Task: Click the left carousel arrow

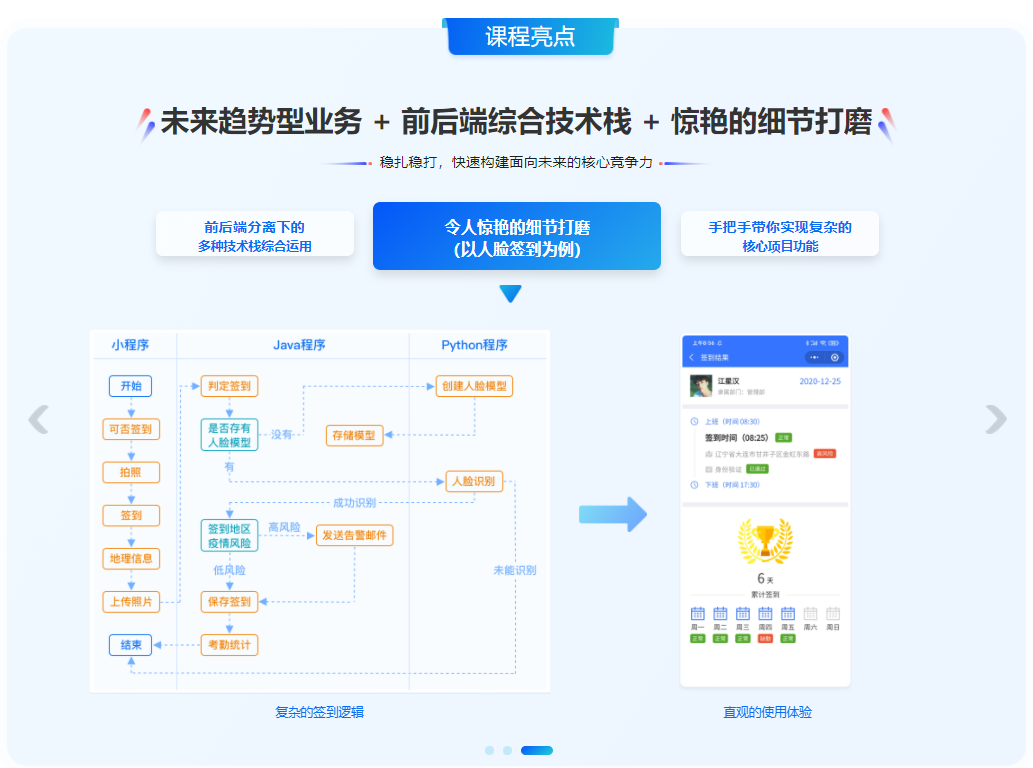Action: (39, 419)
